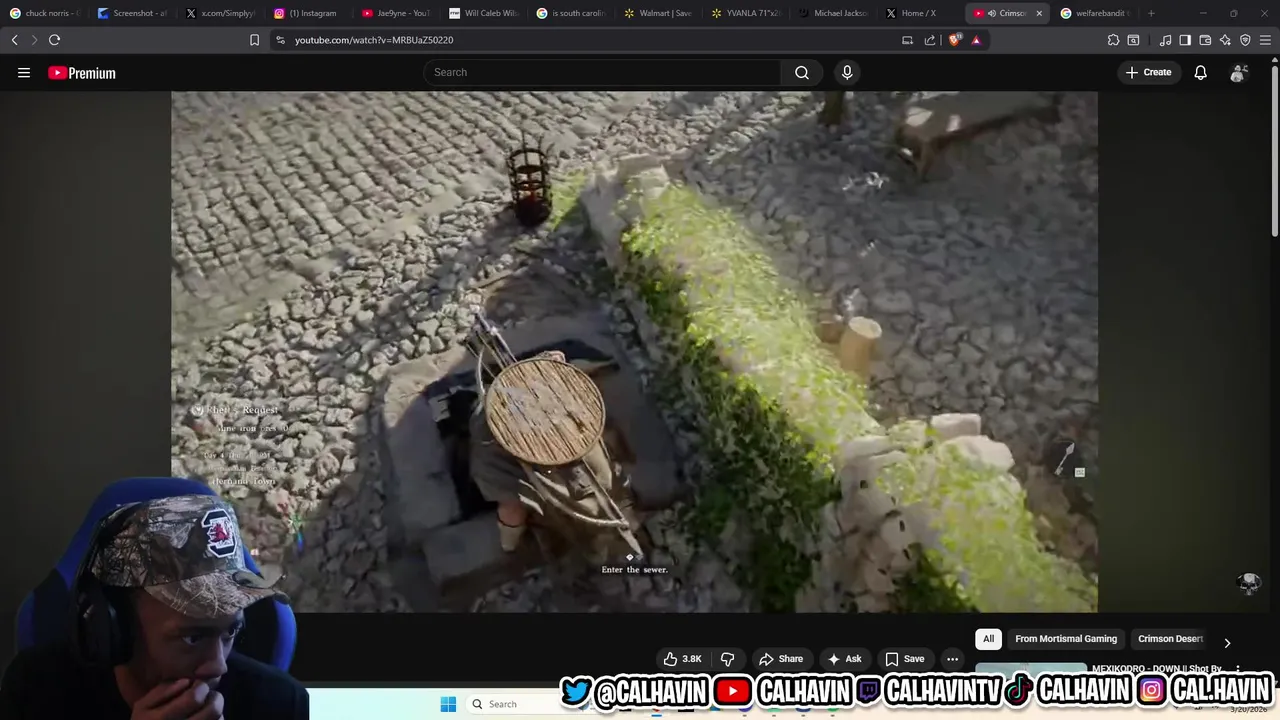Reload the page

coord(54,40)
